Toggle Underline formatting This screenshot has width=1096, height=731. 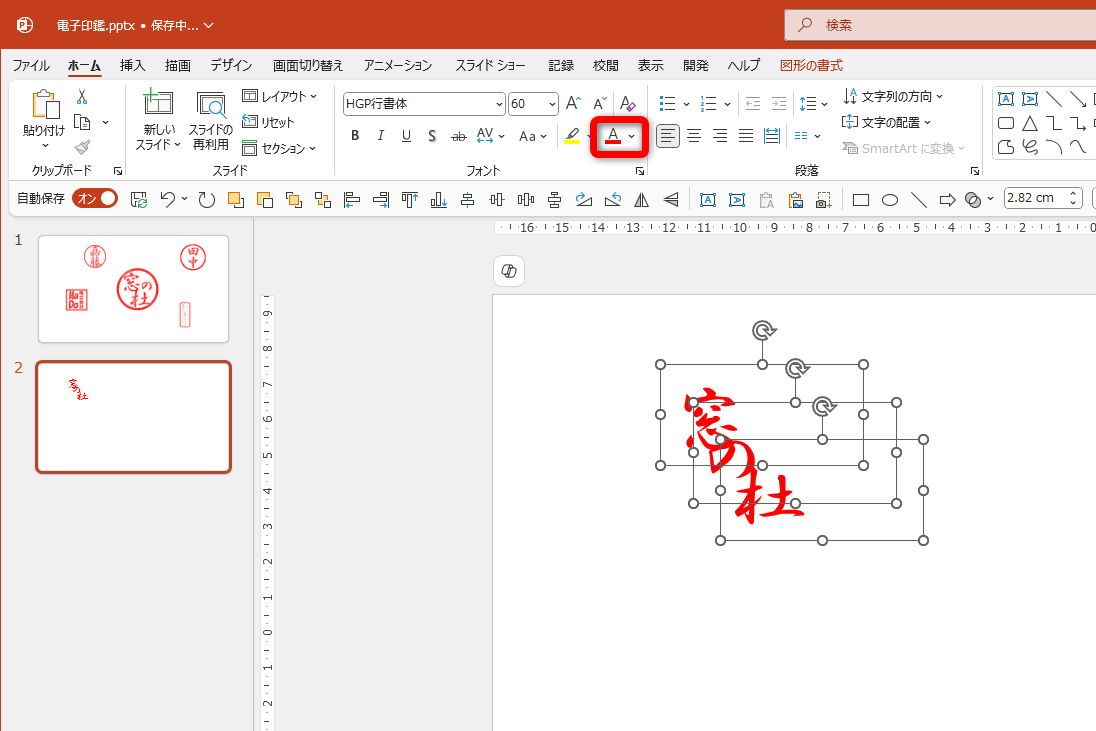coord(406,136)
